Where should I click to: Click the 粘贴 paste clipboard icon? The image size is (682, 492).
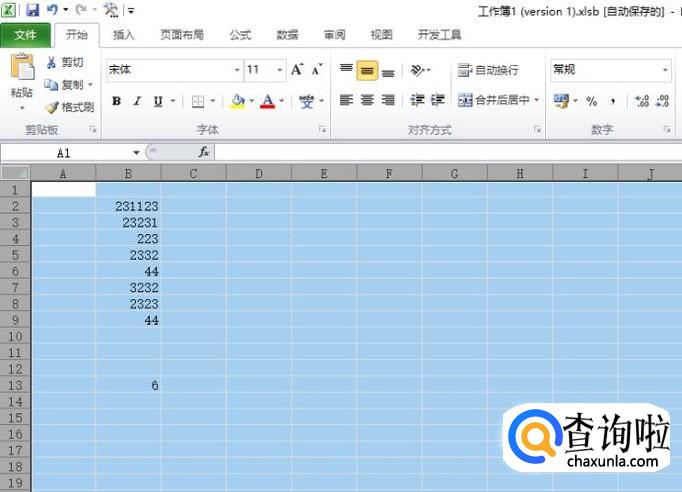[22, 67]
